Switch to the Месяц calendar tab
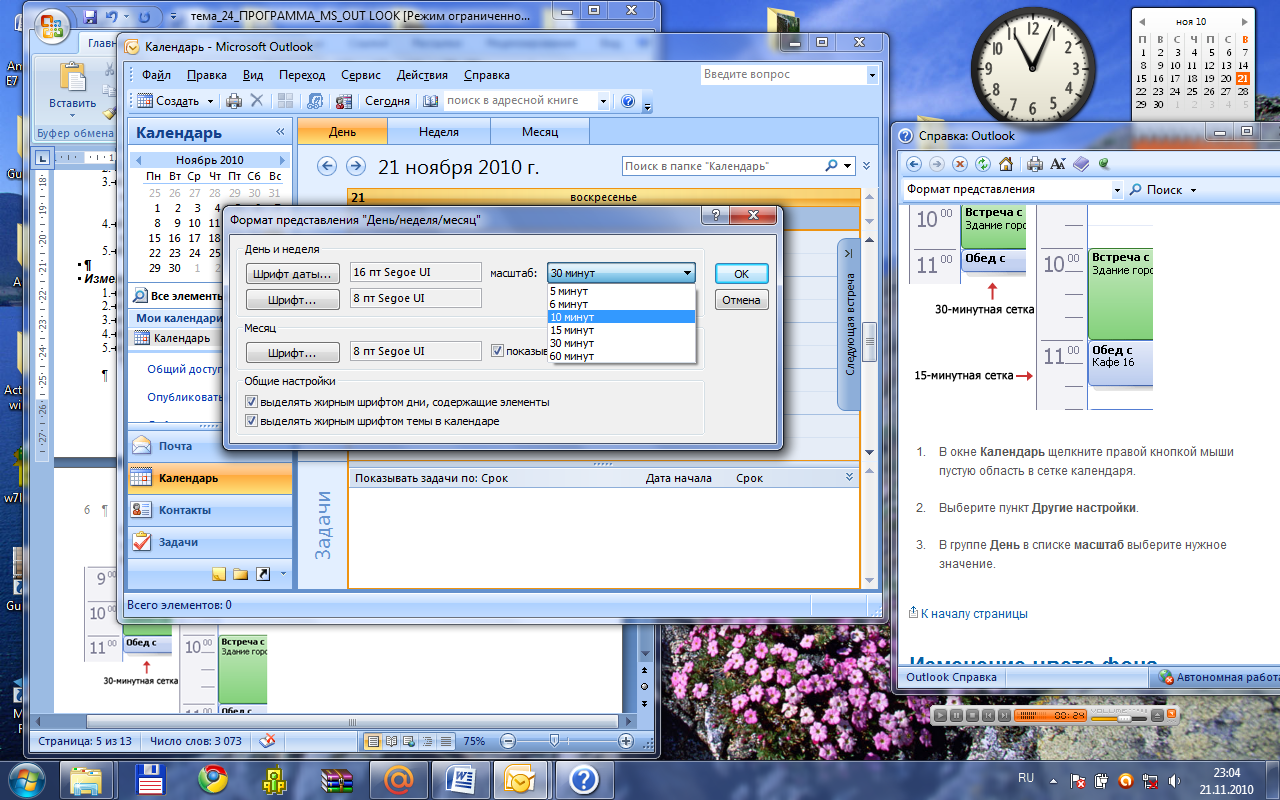Image resolution: width=1280 pixels, height=800 pixels. (540, 132)
